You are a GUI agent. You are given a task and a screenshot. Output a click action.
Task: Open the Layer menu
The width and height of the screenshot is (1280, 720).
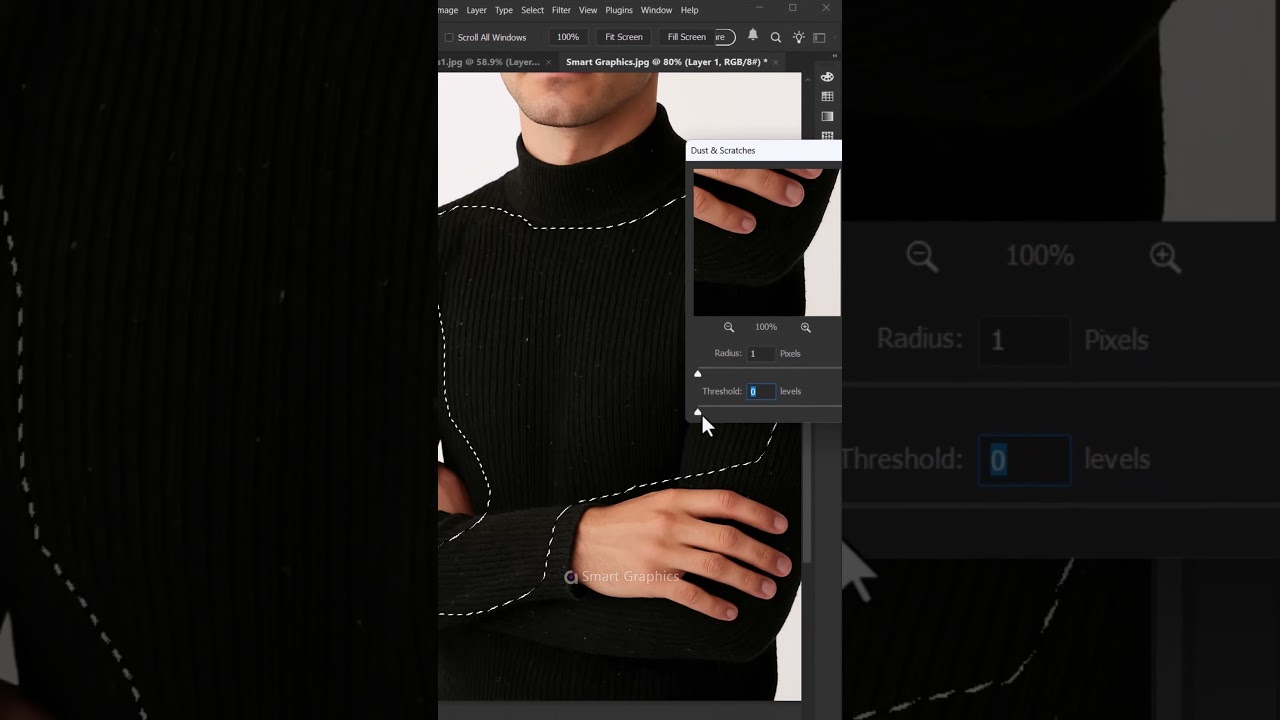point(476,10)
